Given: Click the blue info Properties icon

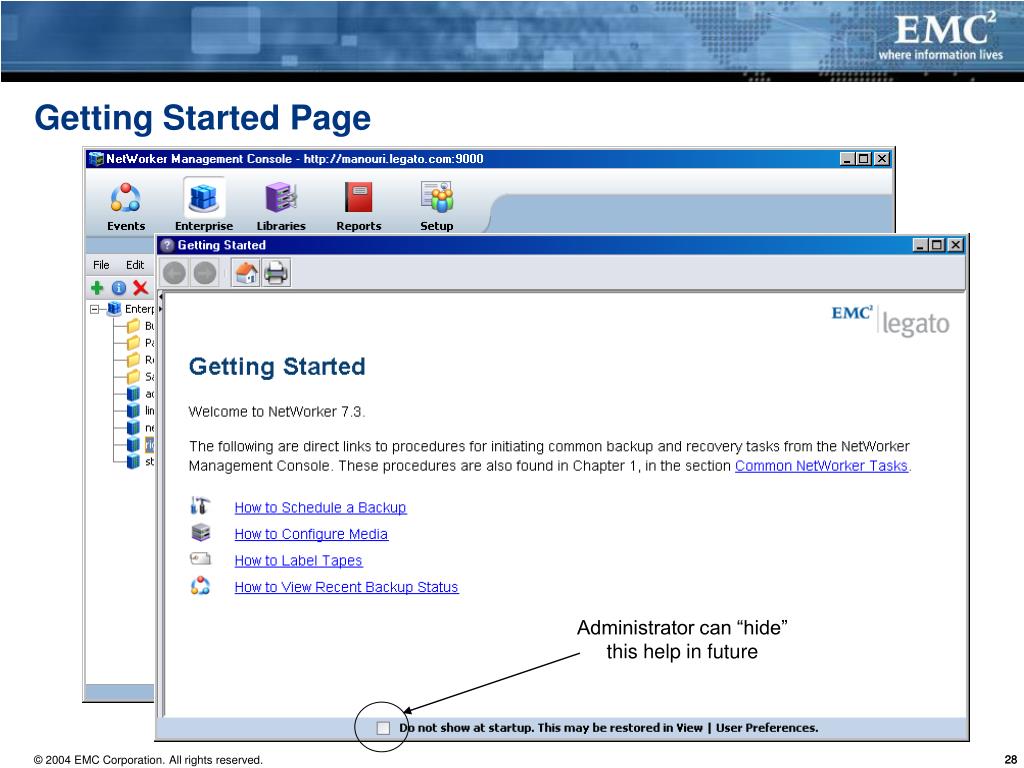Looking at the screenshot, I should click(x=119, y=287).
